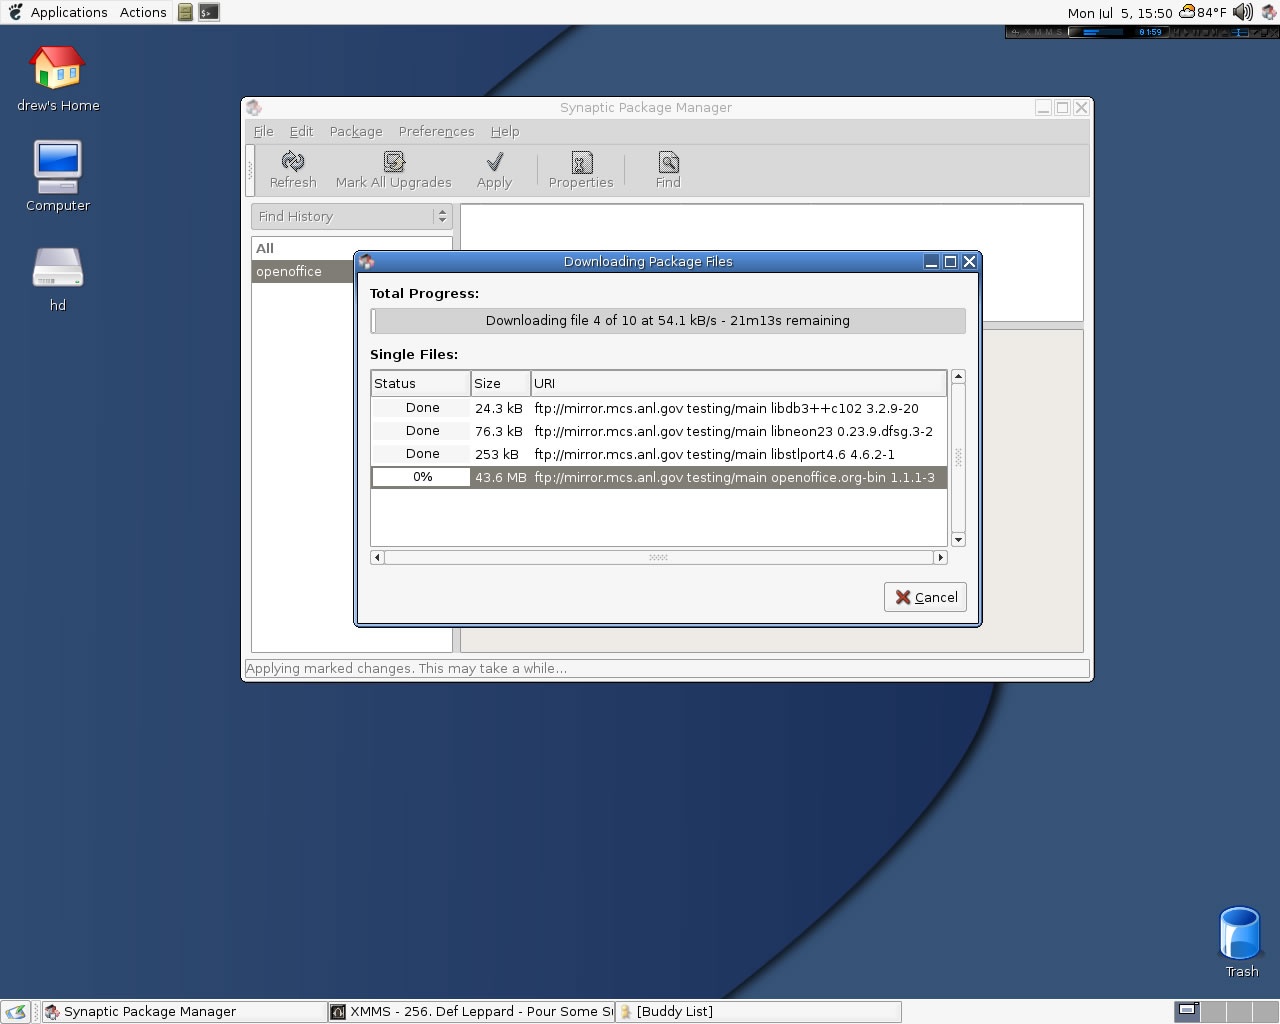Image resolution: width=1280 pixels, height=1024 pixels.
Task: Launch the terminal icon in top panel
Action: 209,12
